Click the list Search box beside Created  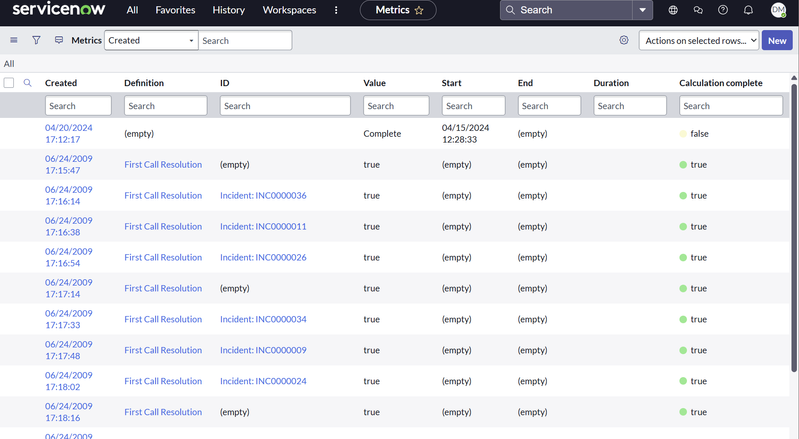tap(245, 40)
